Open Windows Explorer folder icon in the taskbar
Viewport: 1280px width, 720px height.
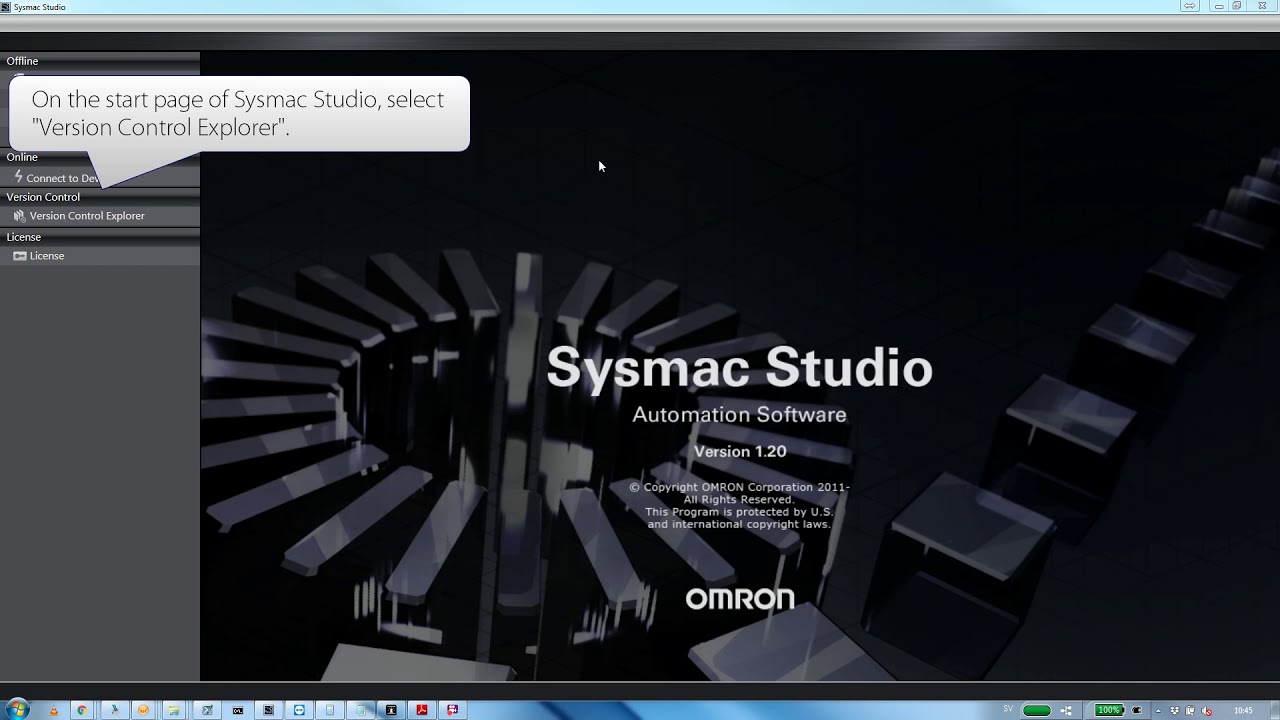[174, 710]
